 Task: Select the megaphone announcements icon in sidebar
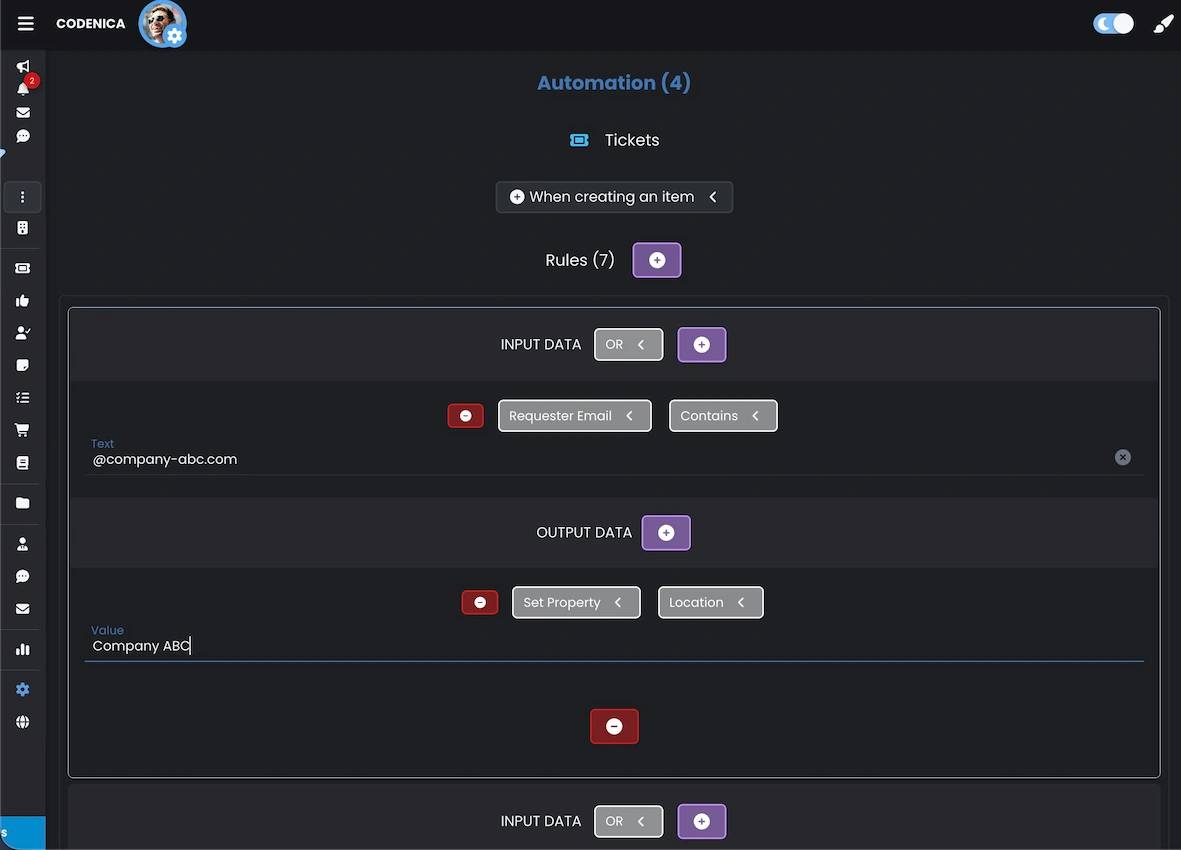tap(22, 64)
